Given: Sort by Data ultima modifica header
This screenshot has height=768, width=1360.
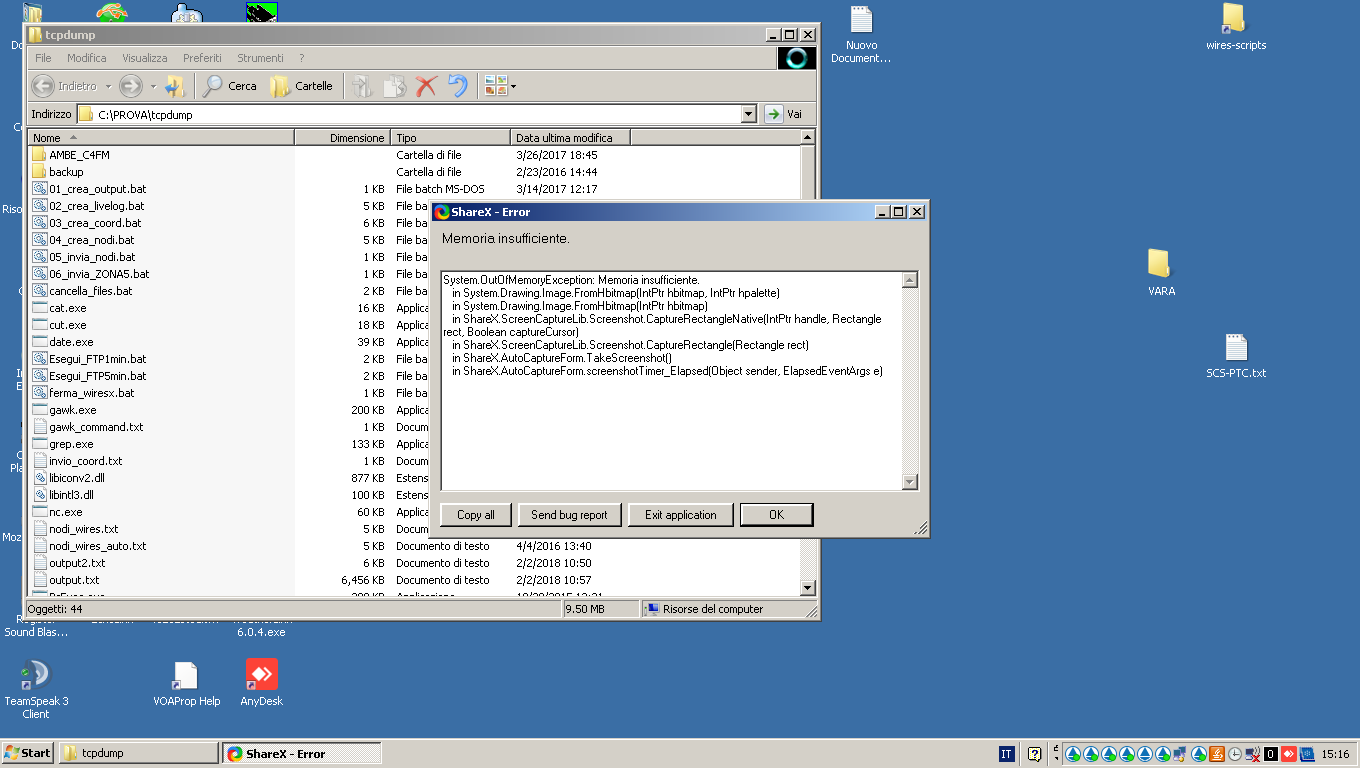Looking at the screenshot, I should coord(570,137).
